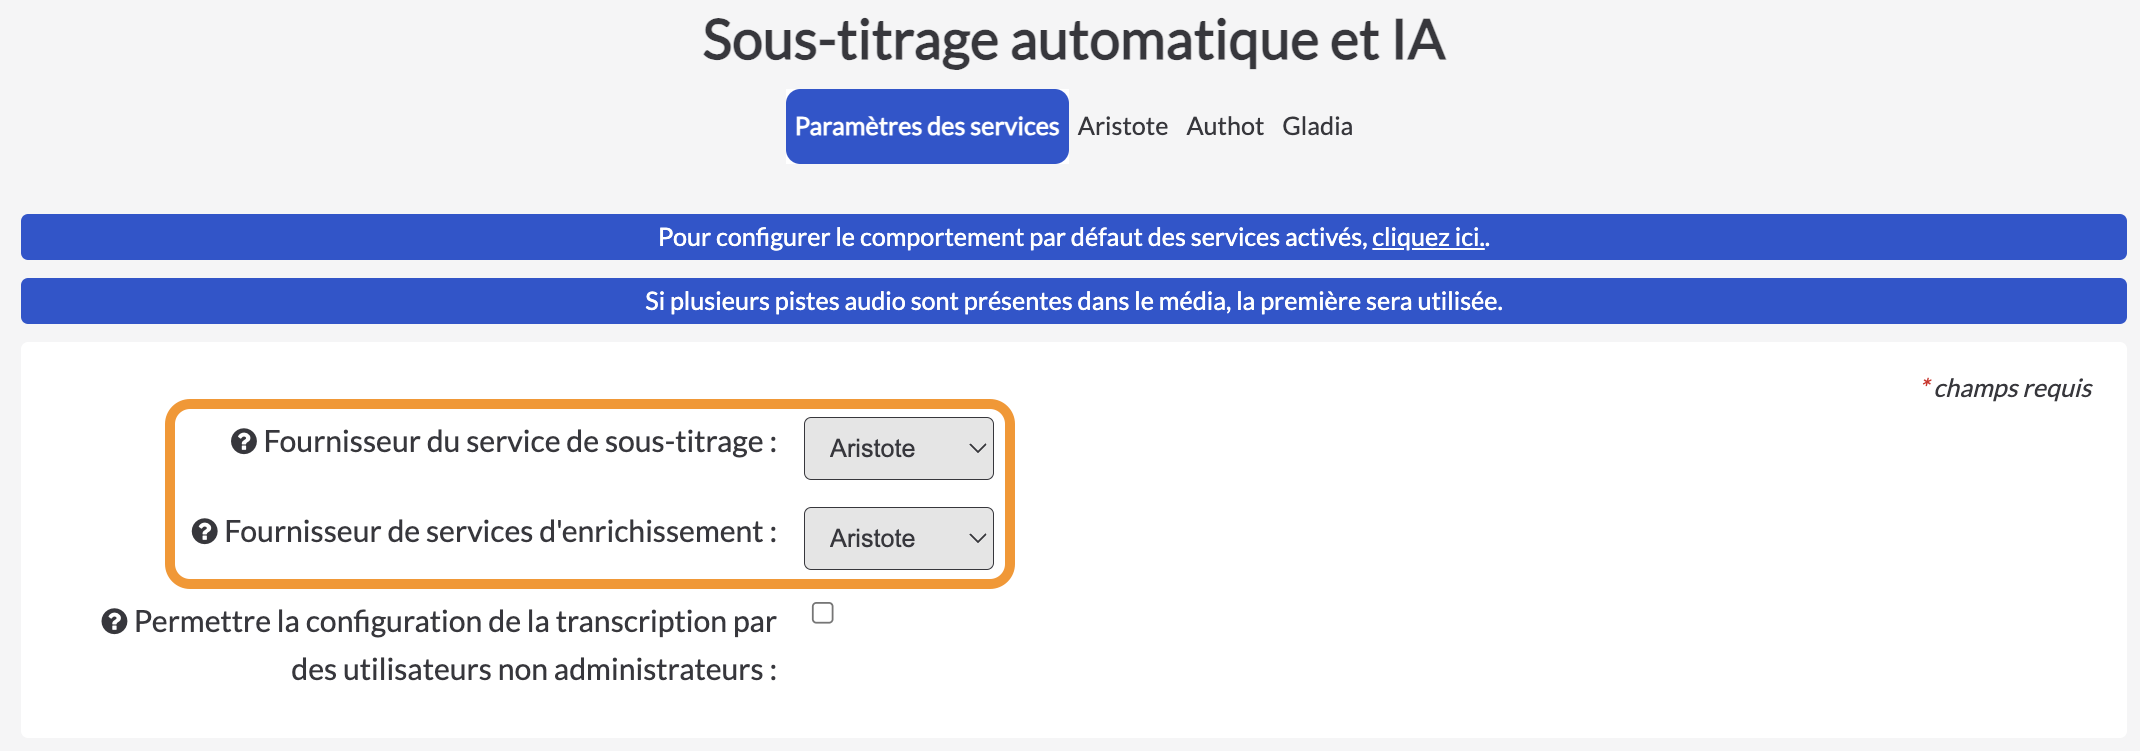Click the blue banner about default service behavior
The image size is (2140, 751).
click(x=1074, y=237)
